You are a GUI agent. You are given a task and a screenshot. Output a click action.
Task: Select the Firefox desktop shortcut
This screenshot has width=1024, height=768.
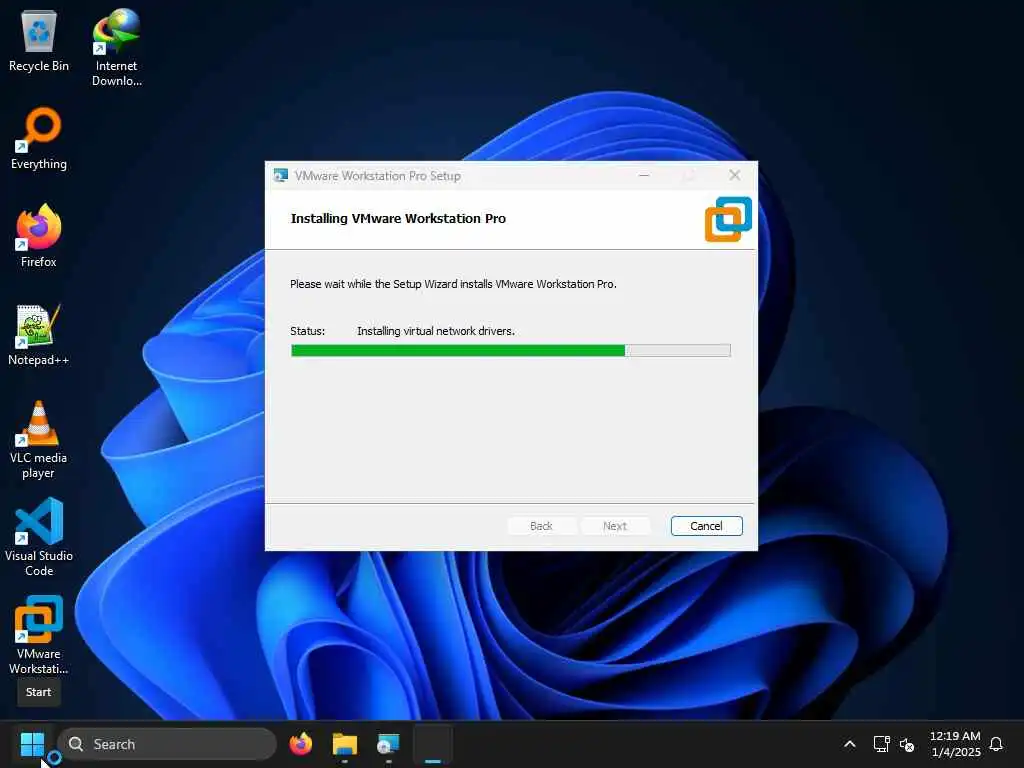coord(39,236)
